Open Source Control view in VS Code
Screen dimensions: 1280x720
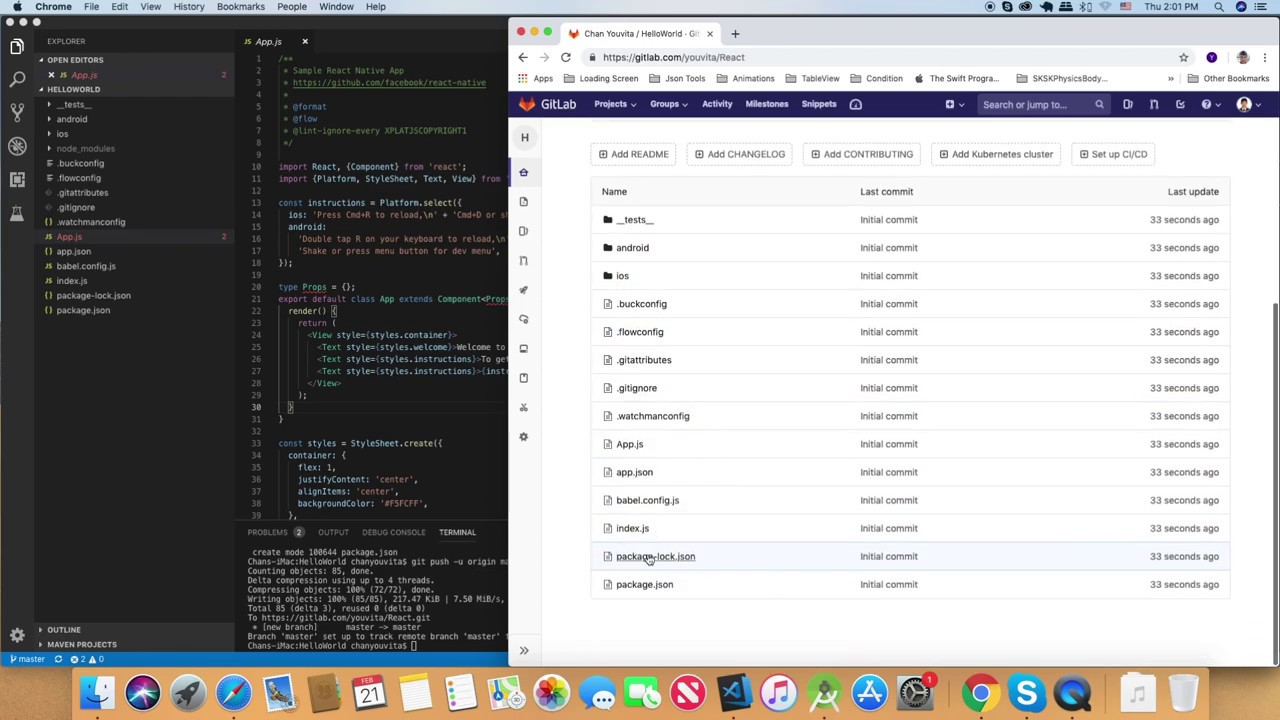[17, 112]
